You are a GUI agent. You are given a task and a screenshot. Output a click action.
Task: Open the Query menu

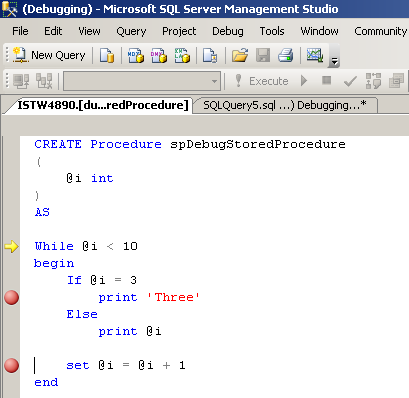pyautogui.click(x=131, y=31)
